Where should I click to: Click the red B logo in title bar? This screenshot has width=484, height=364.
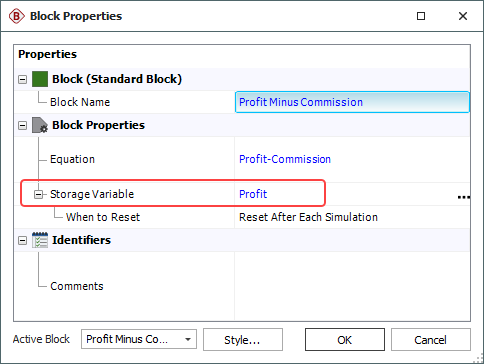[x=17, y=16]
